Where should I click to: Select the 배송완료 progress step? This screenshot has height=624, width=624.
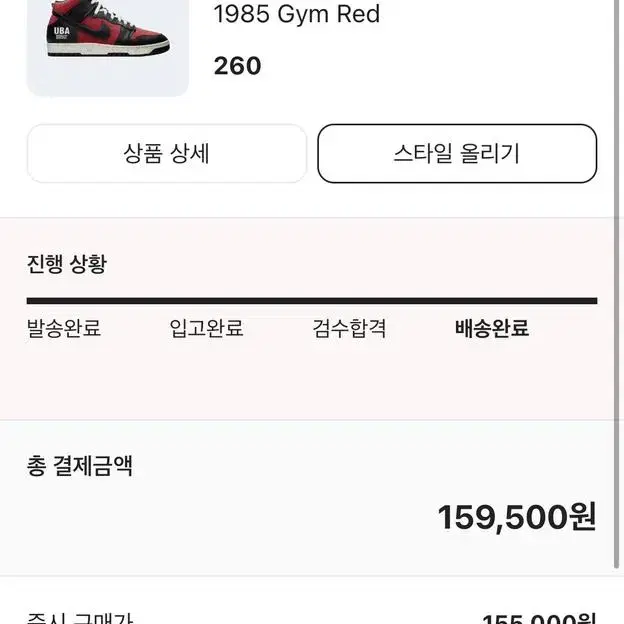tap(492, 328)
